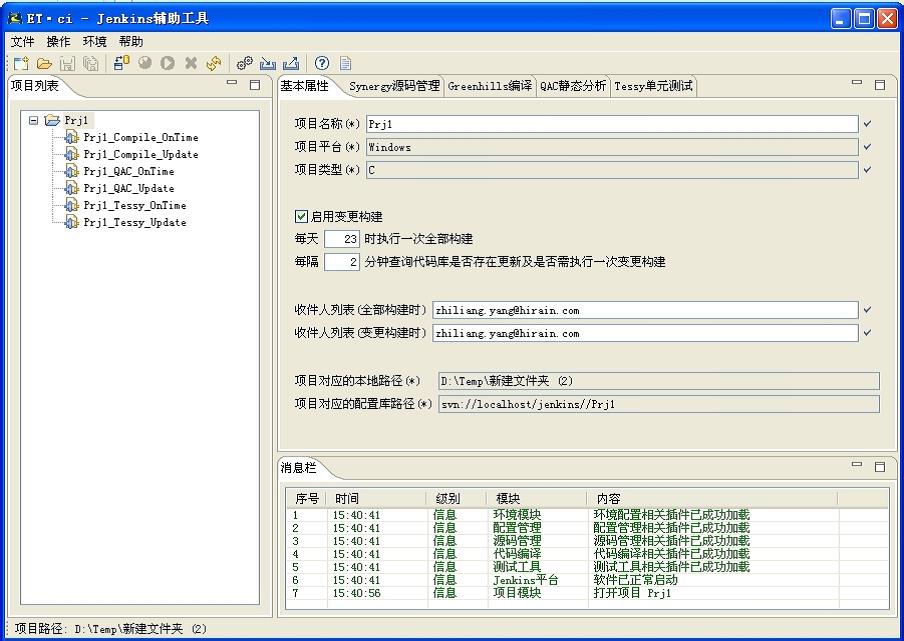Click the server database configuration icon
Image resolution: width=904 pixels, height=641 pixels.
pos(122,63)
